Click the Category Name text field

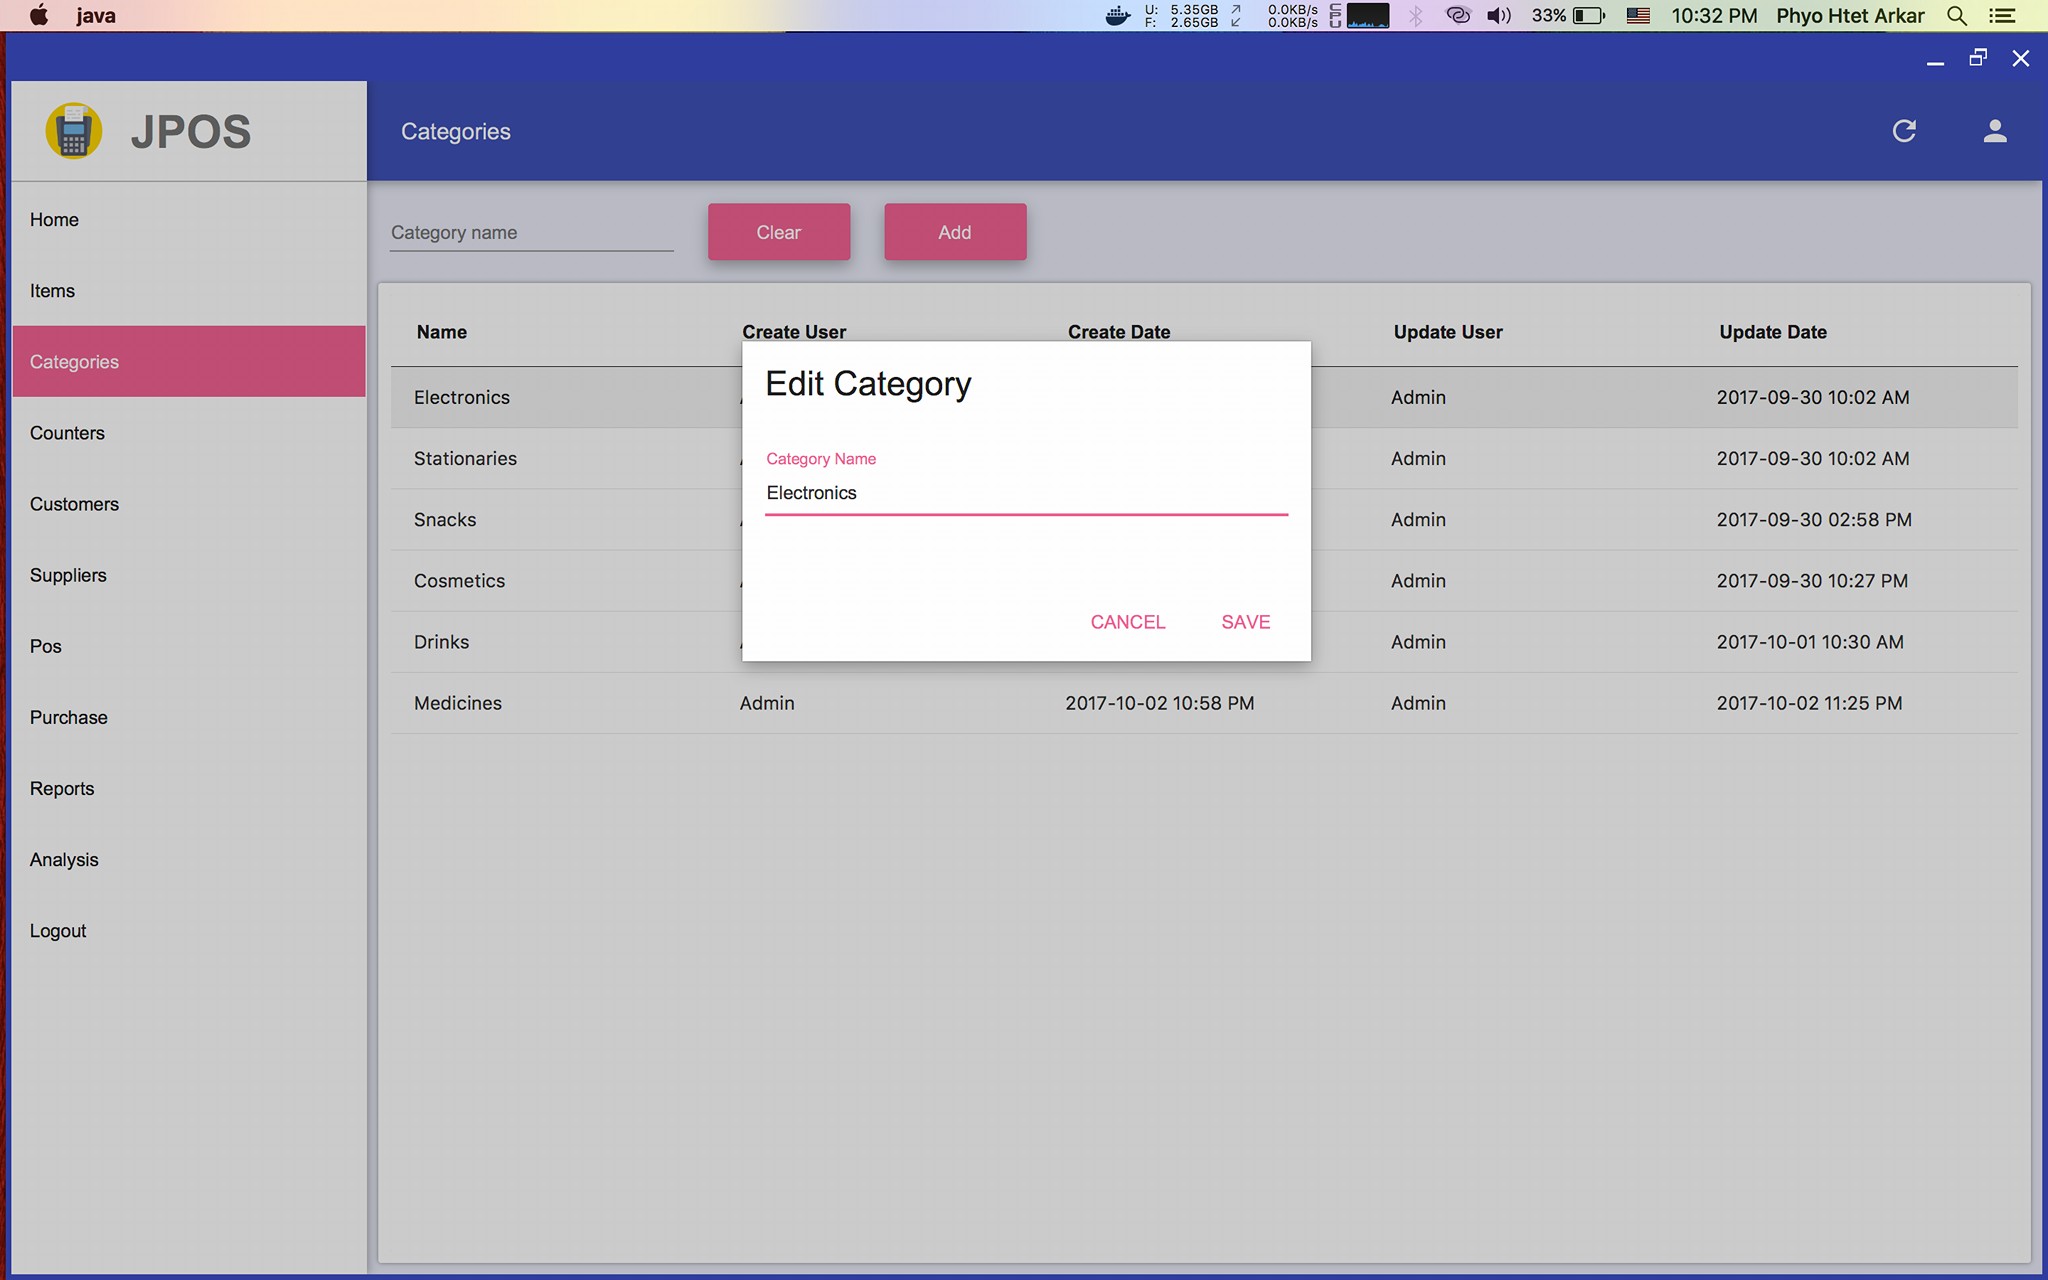(x=1025, y=493)
